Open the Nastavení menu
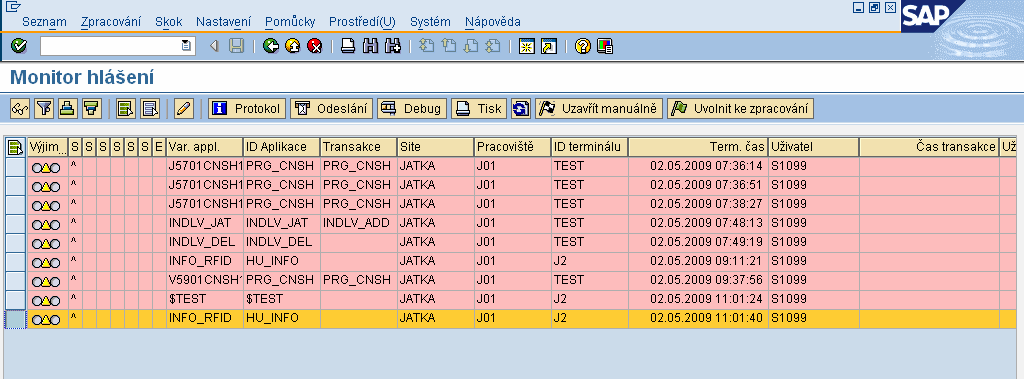Image resolution: width=1024 pixels, height=379 pixels. (x=223, y=22)
